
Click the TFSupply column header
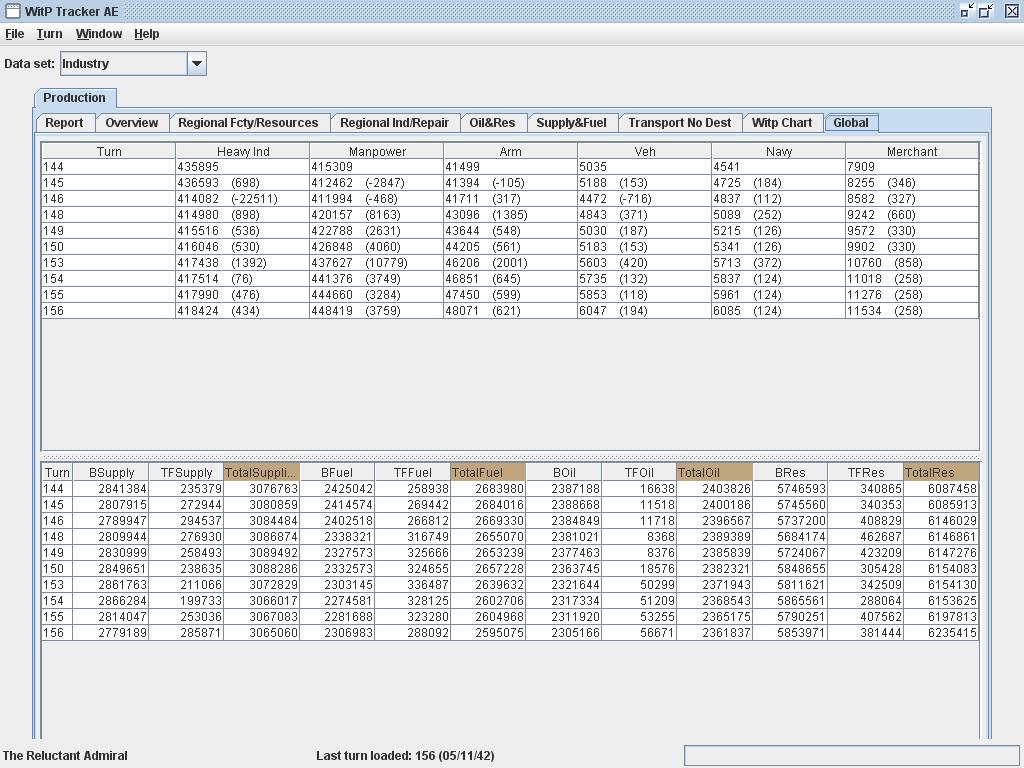pos(186,472)
